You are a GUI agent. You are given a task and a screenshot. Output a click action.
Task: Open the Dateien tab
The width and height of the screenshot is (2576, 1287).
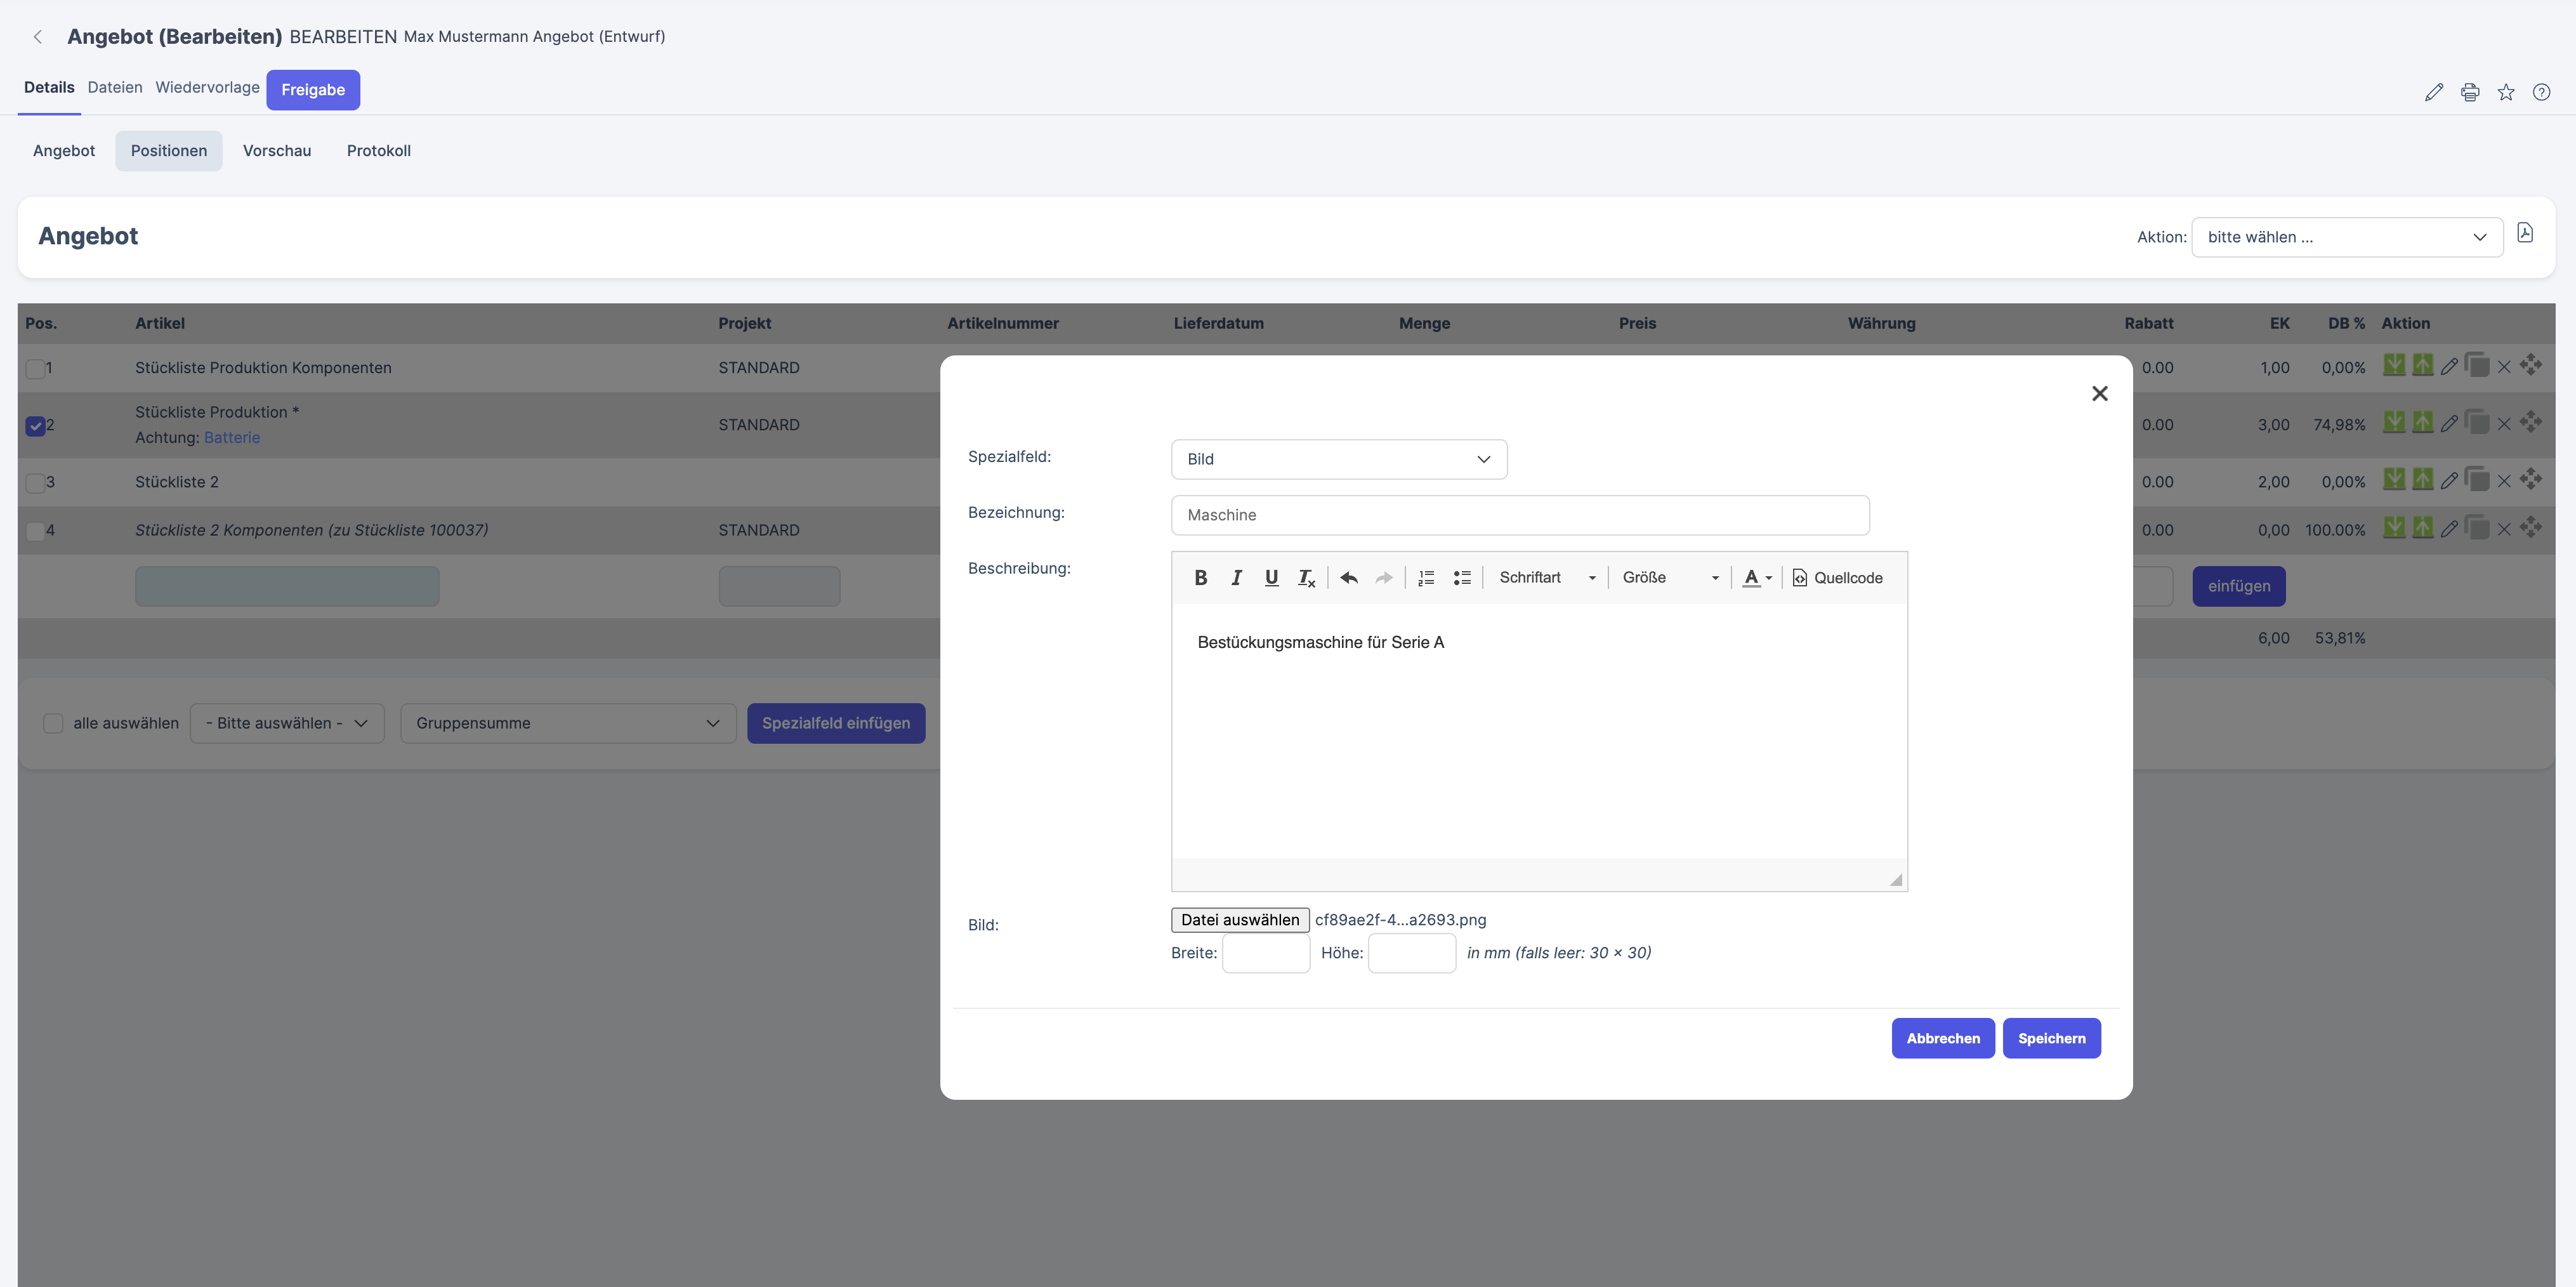pos(115,87)
